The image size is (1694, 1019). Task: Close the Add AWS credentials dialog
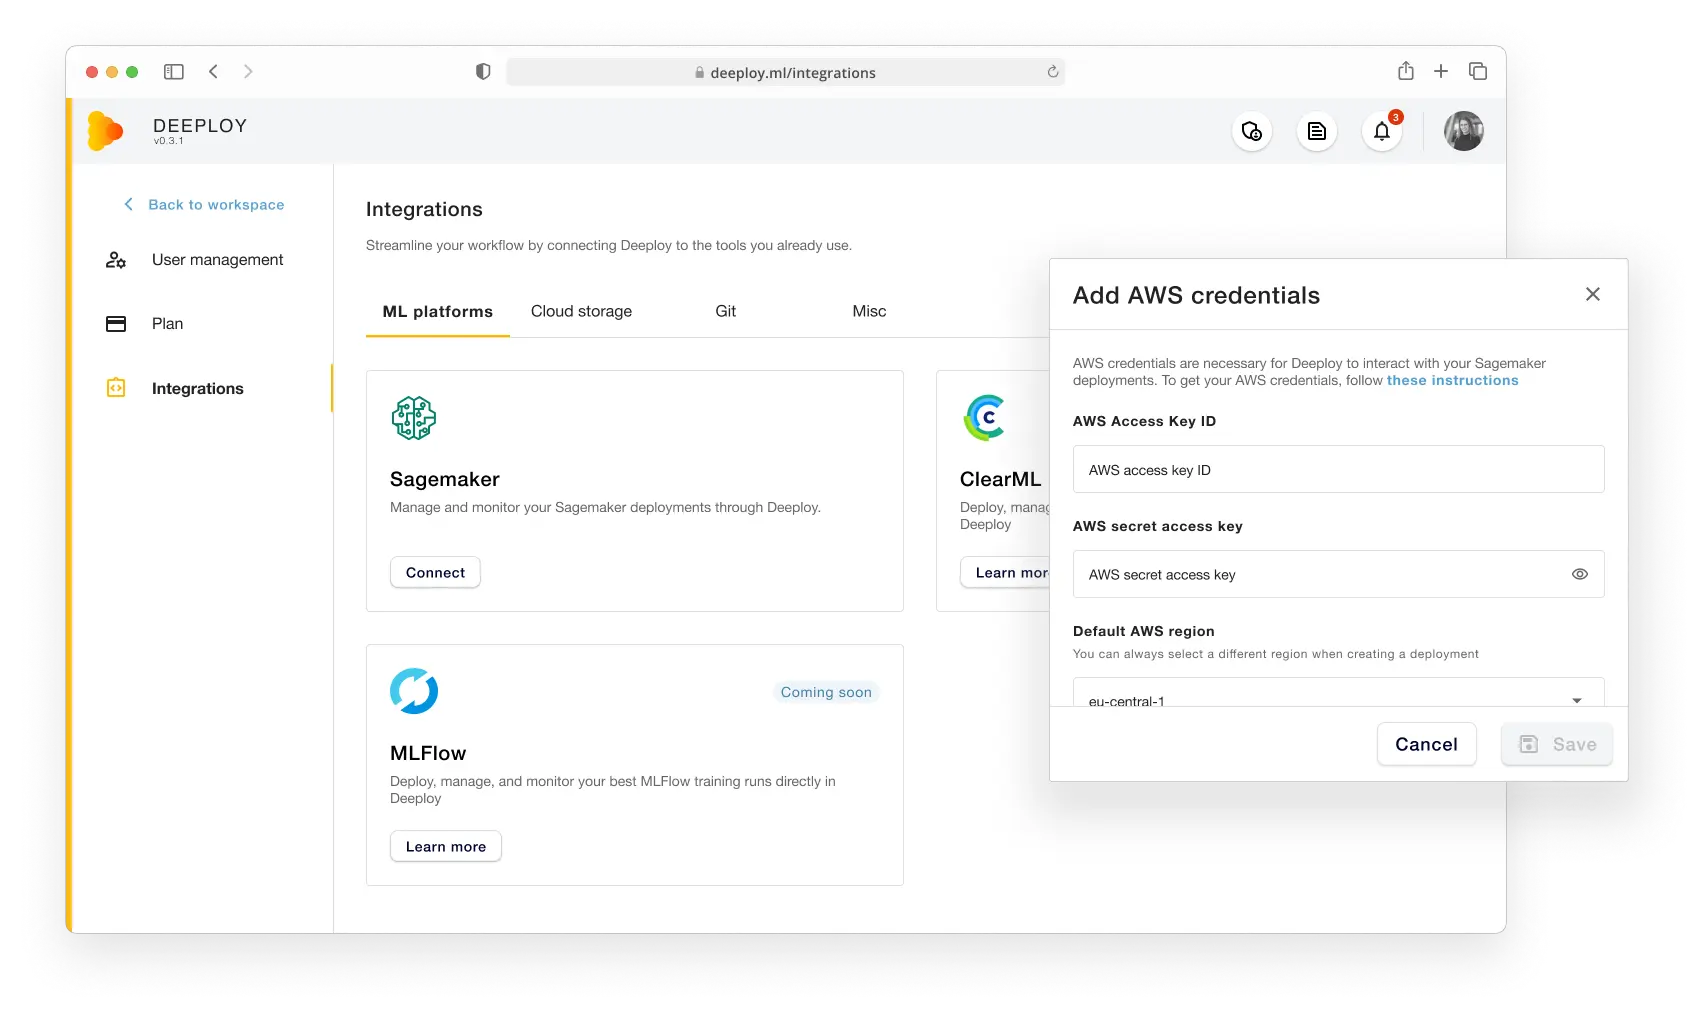coord(1593,294)
